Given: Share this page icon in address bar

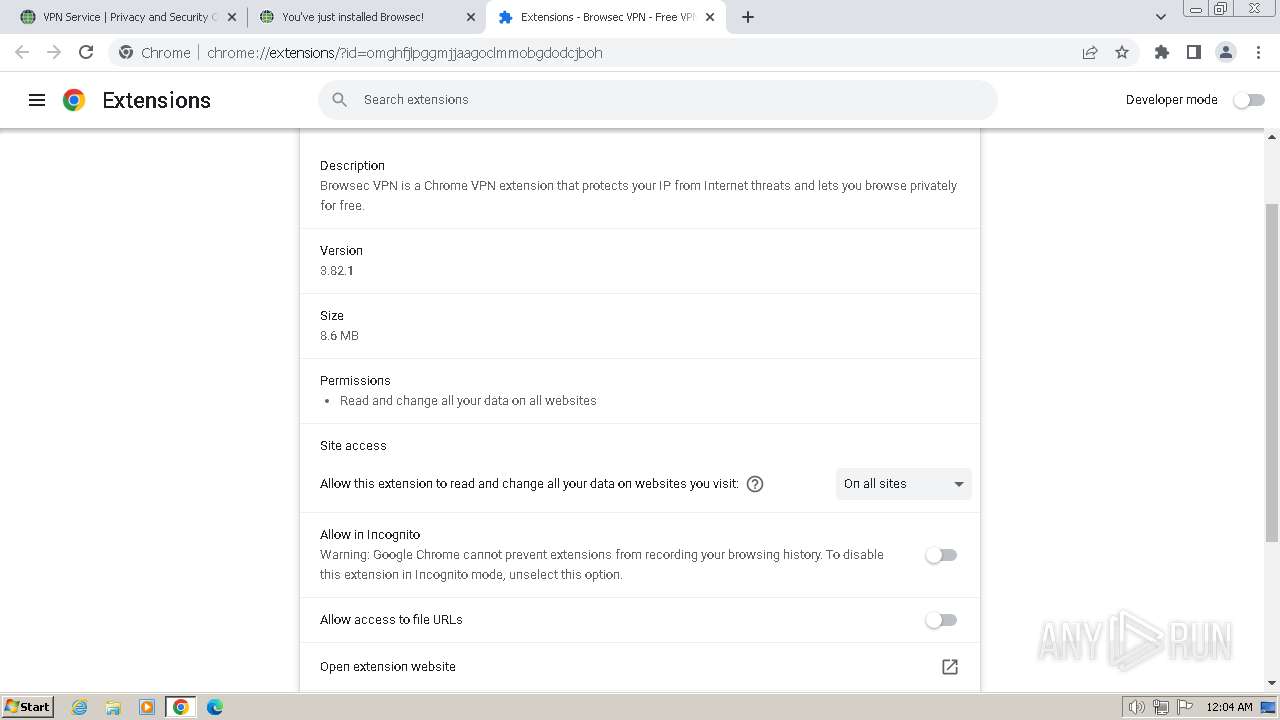Looking at the screenshot, I should pos(1090,53).
